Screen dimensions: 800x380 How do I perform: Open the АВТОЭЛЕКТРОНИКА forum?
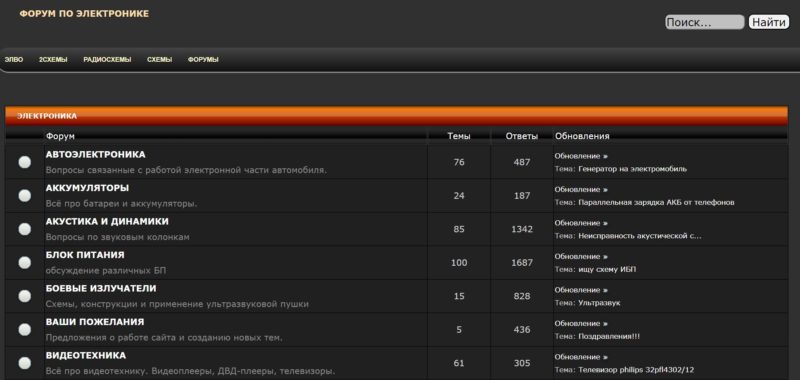[95, 155]
